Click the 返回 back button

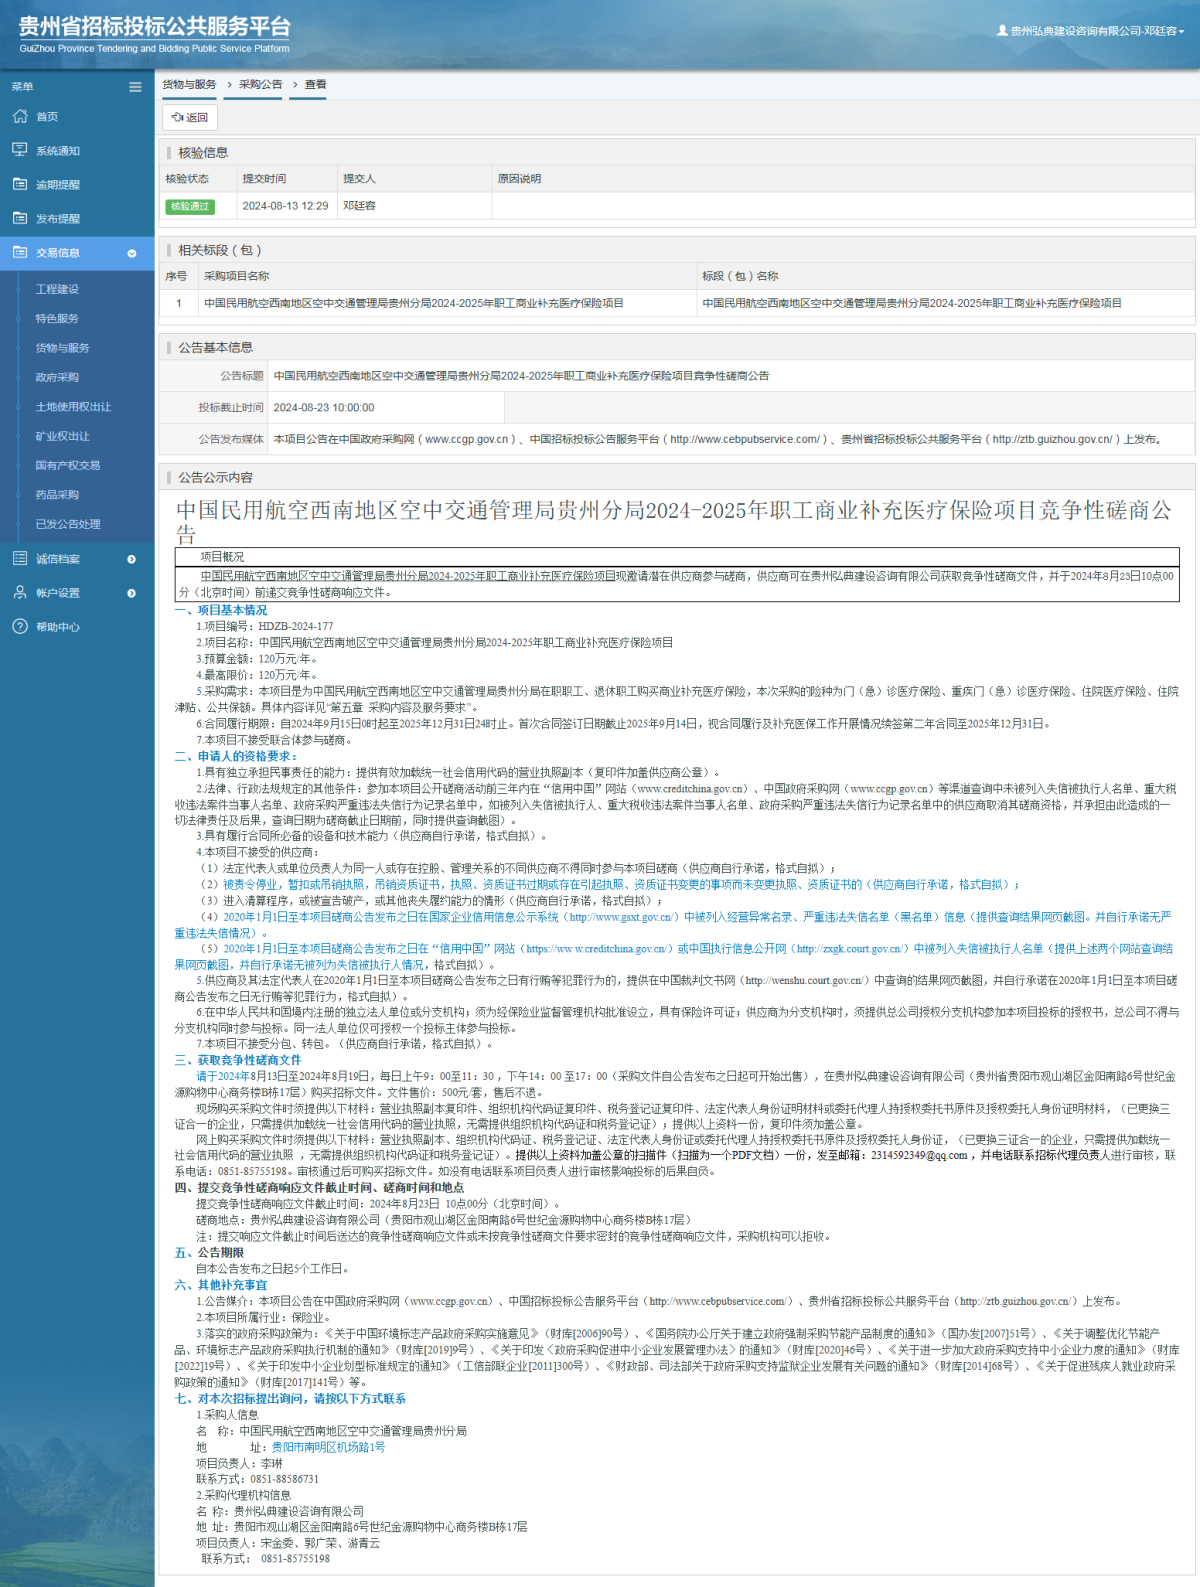[190, 117]
